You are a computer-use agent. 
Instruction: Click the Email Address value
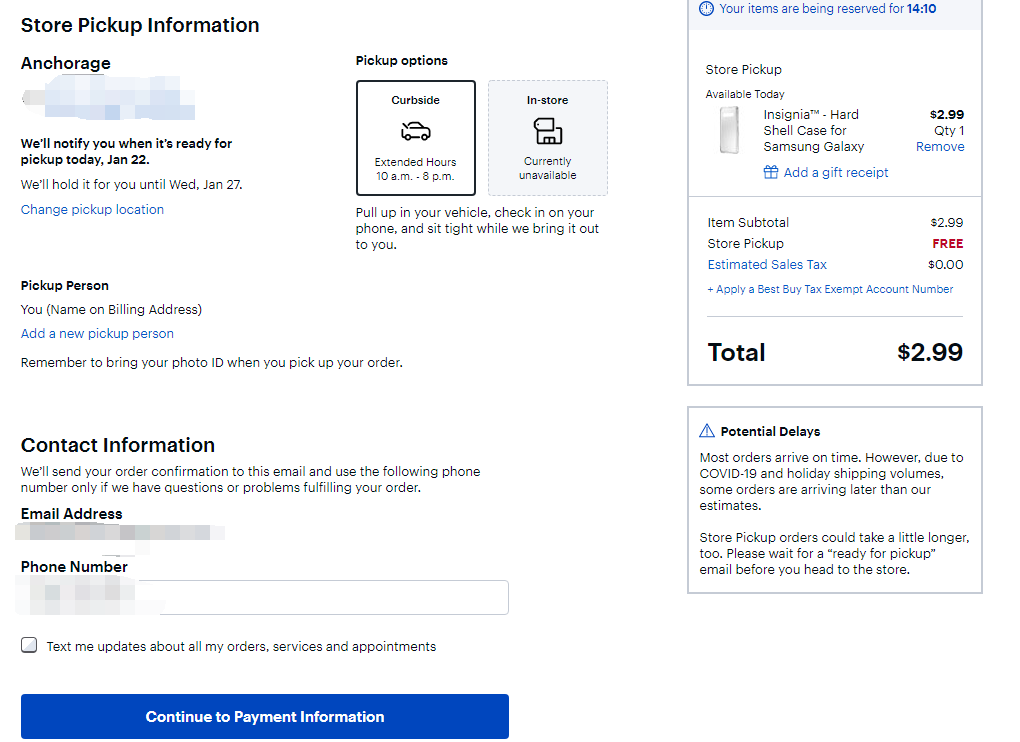coord(122,533)
